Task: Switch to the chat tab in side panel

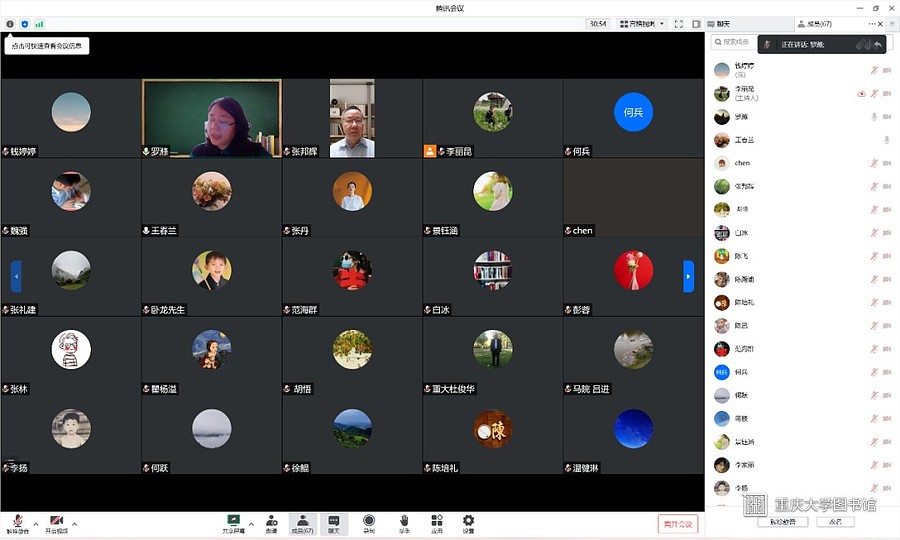Action: 720,24
